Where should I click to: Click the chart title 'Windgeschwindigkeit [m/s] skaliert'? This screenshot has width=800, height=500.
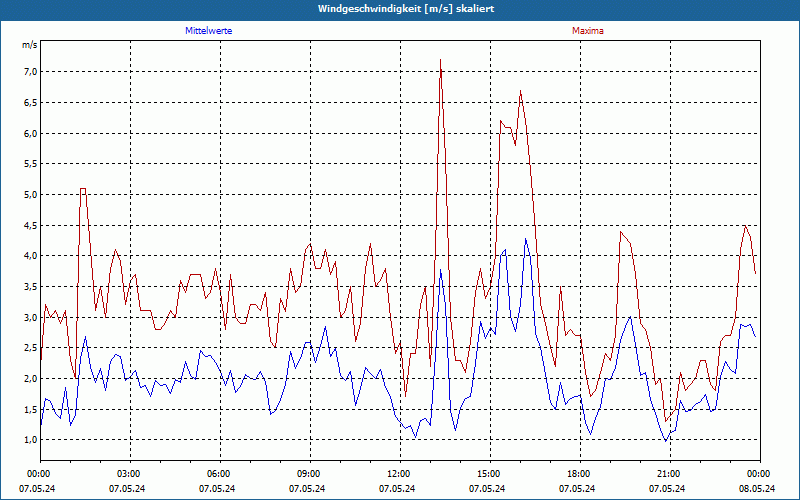point(406,9)
